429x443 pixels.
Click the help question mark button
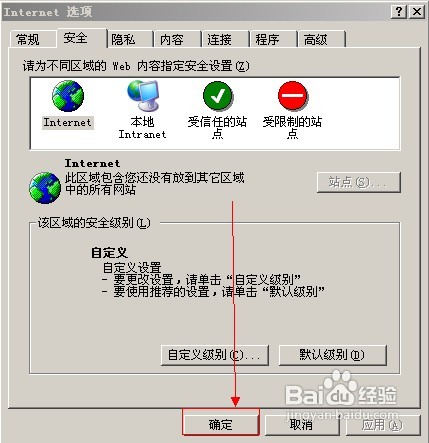[399, 12]
